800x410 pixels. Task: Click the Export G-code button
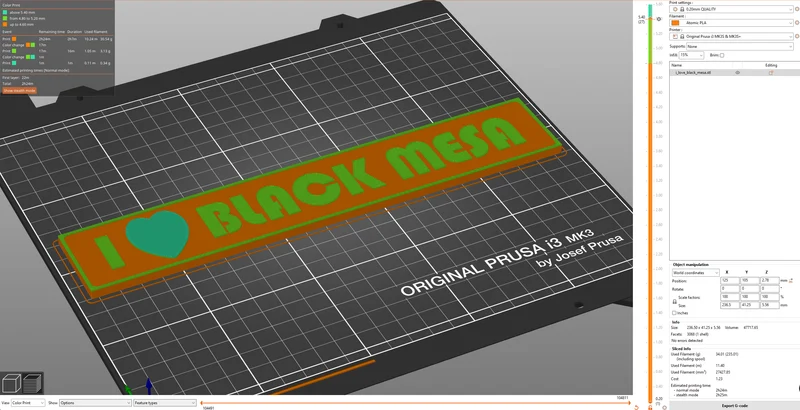click(735, 406)
